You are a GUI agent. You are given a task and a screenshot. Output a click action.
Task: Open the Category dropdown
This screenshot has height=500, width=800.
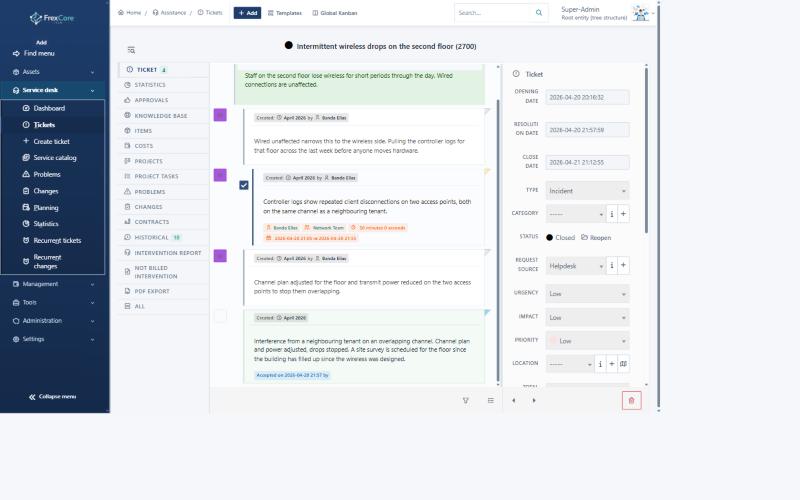pyautogui.click(x=576, y=214)
